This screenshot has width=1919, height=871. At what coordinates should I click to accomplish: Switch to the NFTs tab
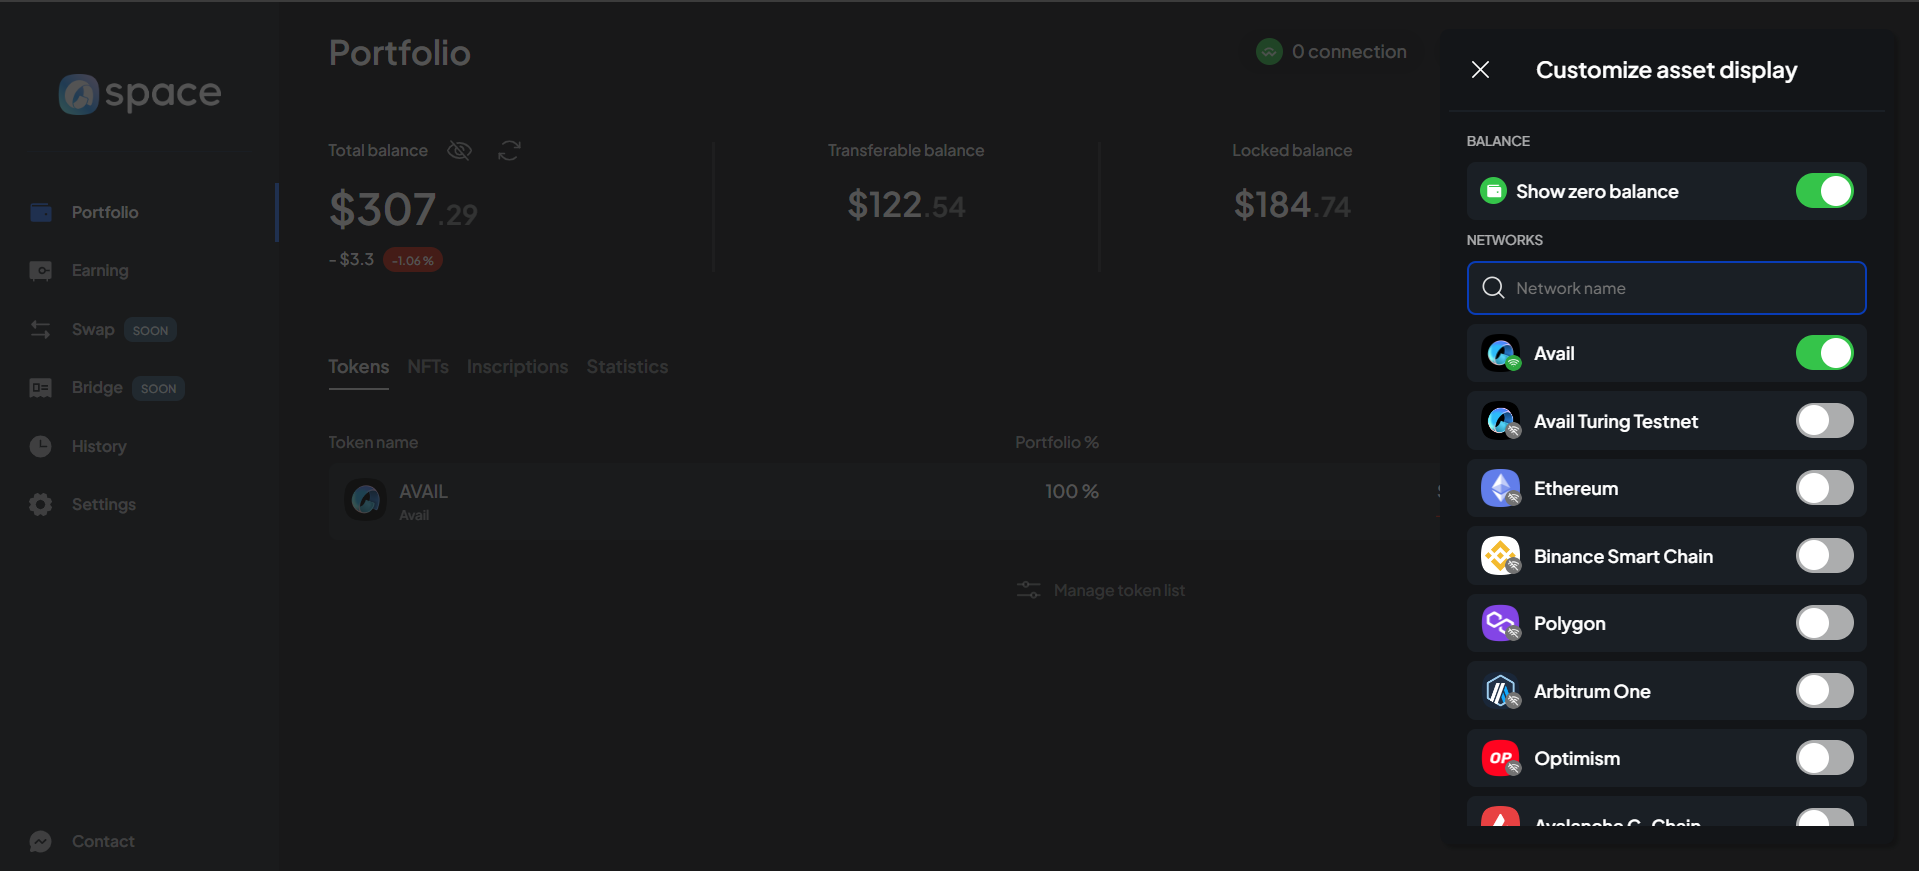pyautogui.click(x=427, y=367)
